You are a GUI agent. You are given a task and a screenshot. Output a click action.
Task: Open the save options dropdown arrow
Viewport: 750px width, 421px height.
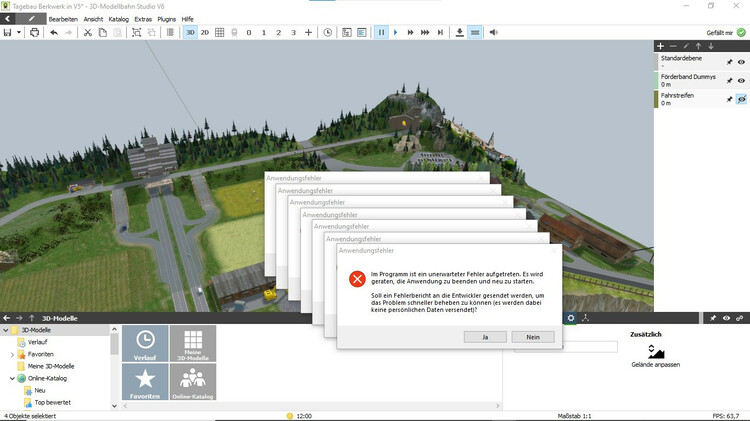[19, 33]
